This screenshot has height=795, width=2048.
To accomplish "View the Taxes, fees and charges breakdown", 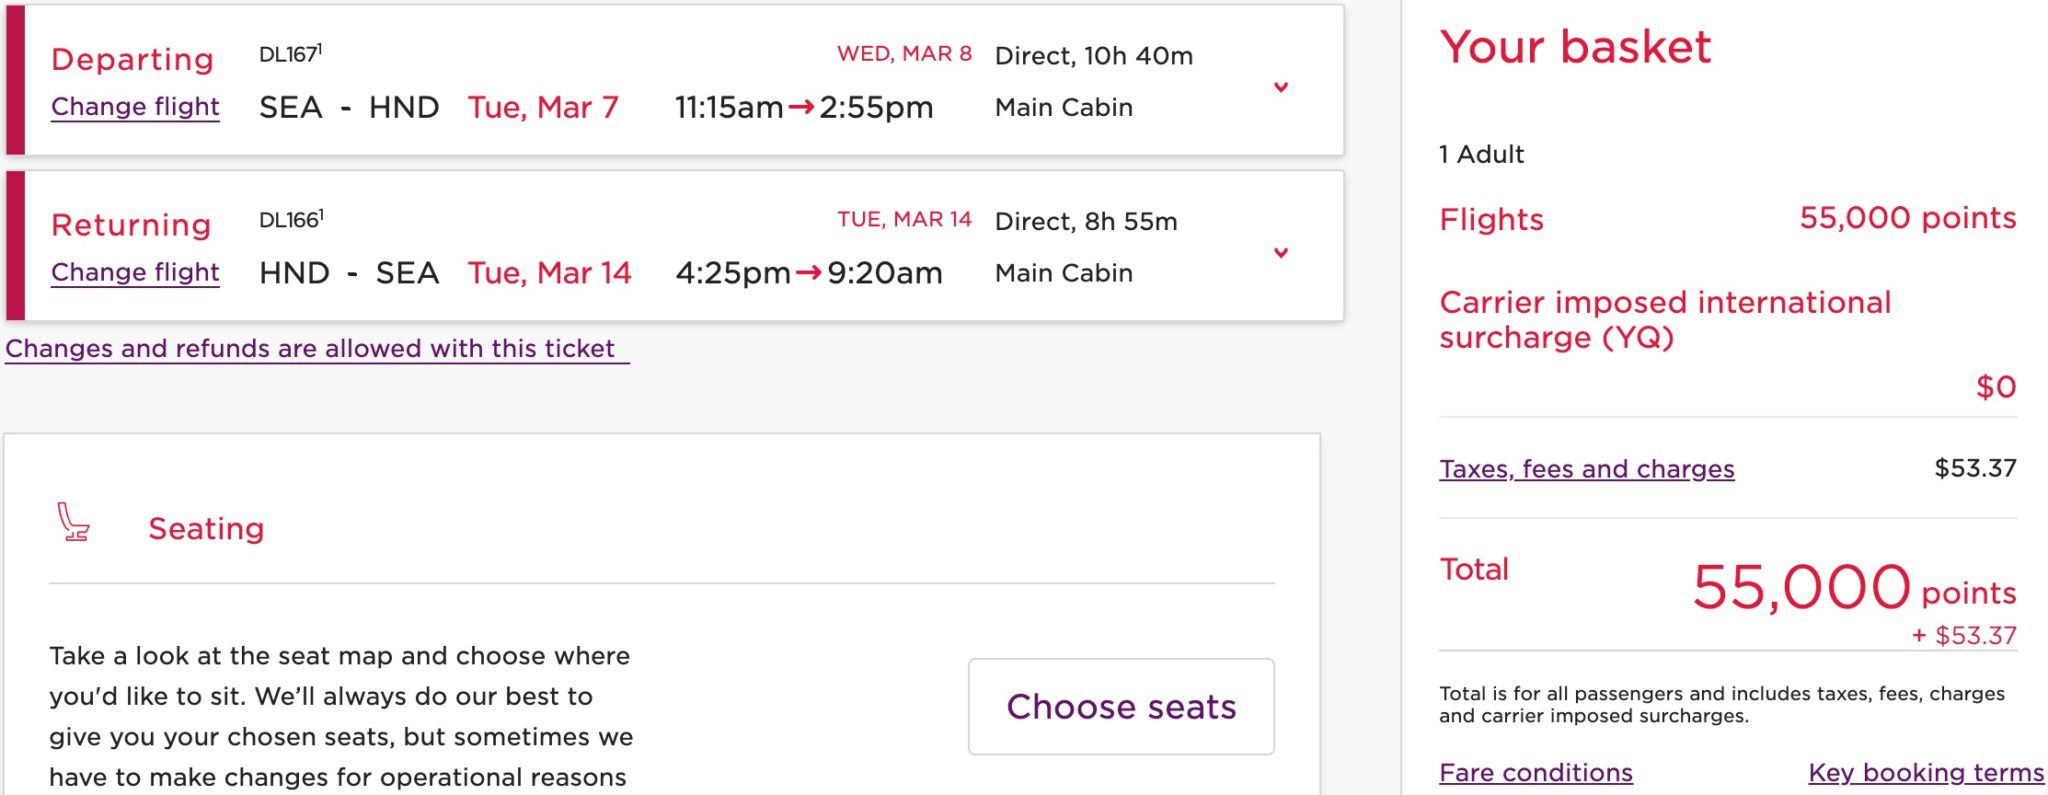I will pyautogui.click(x=1587, y=468).
